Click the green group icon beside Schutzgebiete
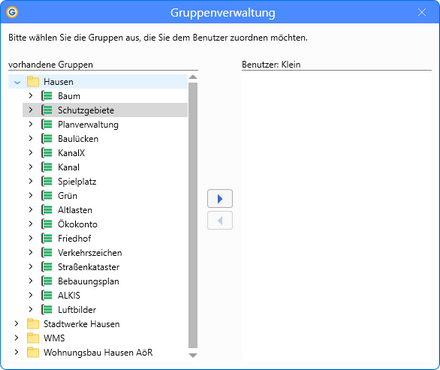 [47, 110]
